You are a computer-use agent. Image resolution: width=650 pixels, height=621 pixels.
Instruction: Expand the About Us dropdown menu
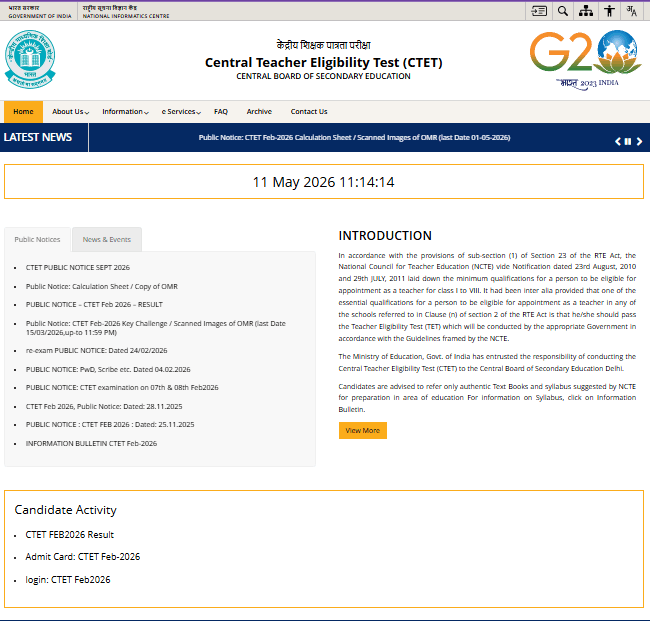(x=70, y=112)
